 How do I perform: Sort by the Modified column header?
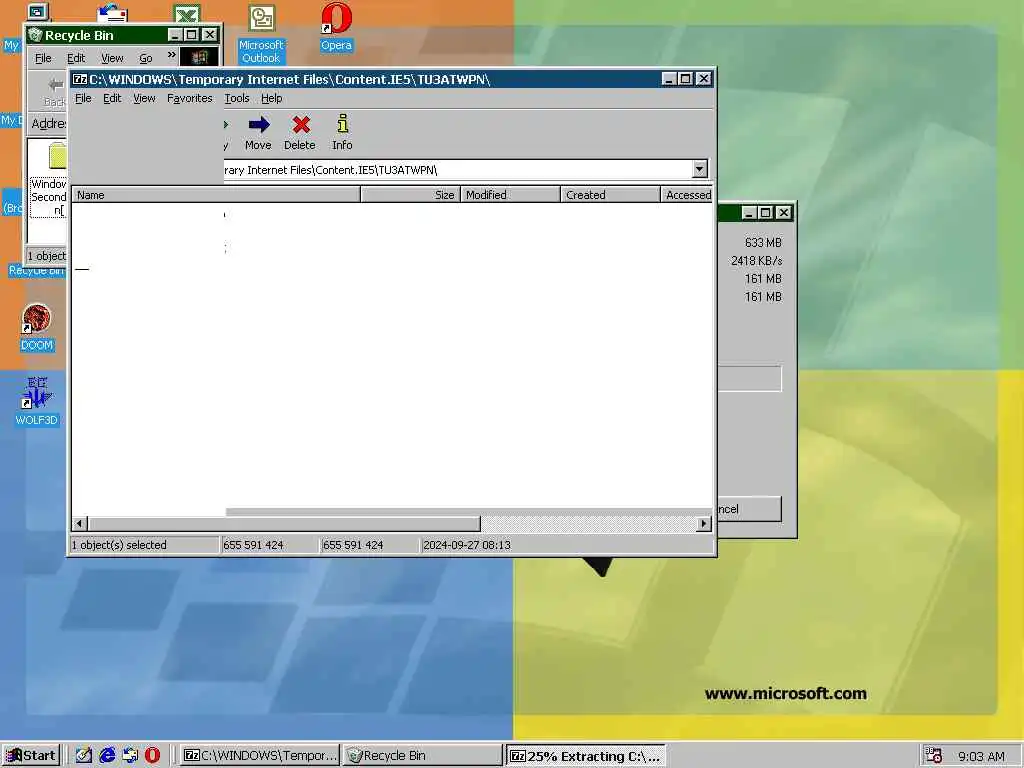(511, 195)
